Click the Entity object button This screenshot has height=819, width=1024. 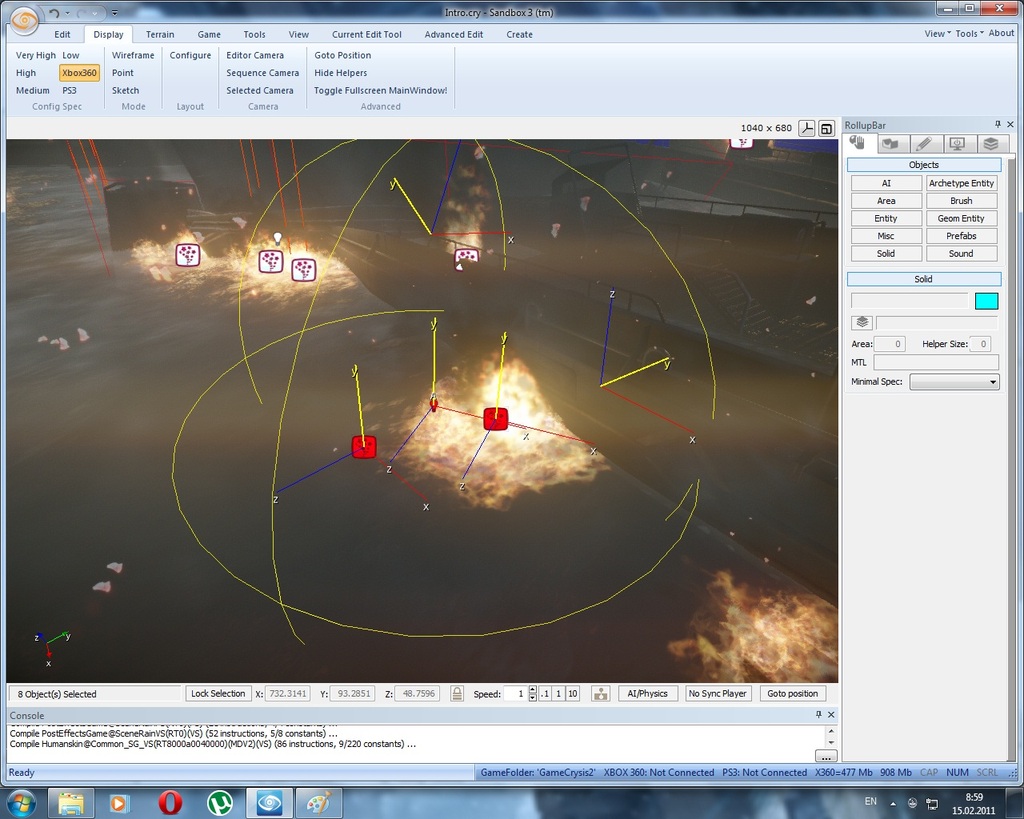coord(886,219)
